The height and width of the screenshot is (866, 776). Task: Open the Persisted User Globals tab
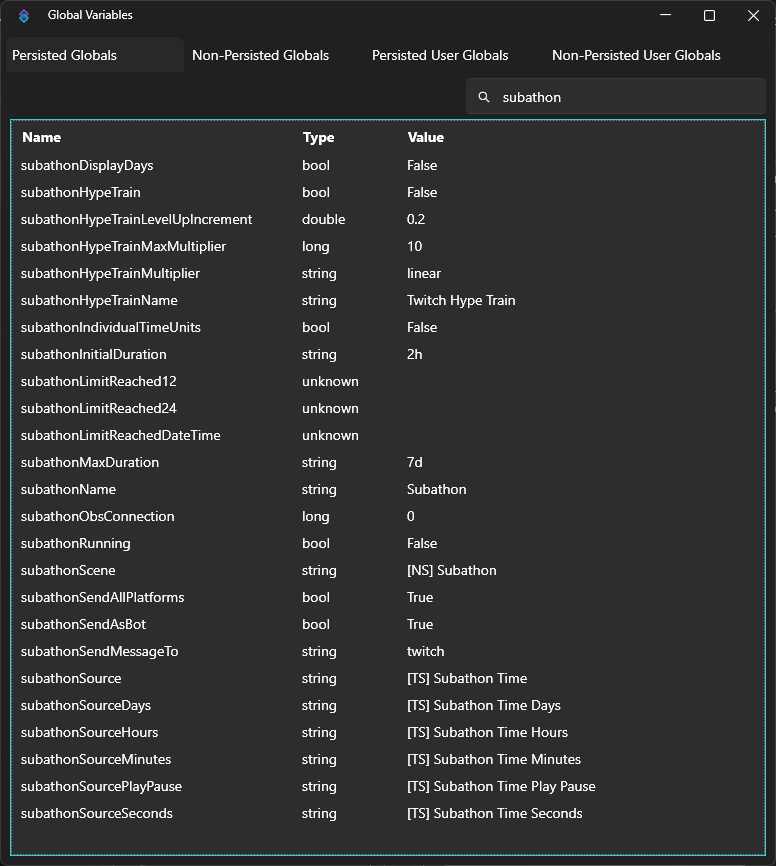[x=440, y=55]
